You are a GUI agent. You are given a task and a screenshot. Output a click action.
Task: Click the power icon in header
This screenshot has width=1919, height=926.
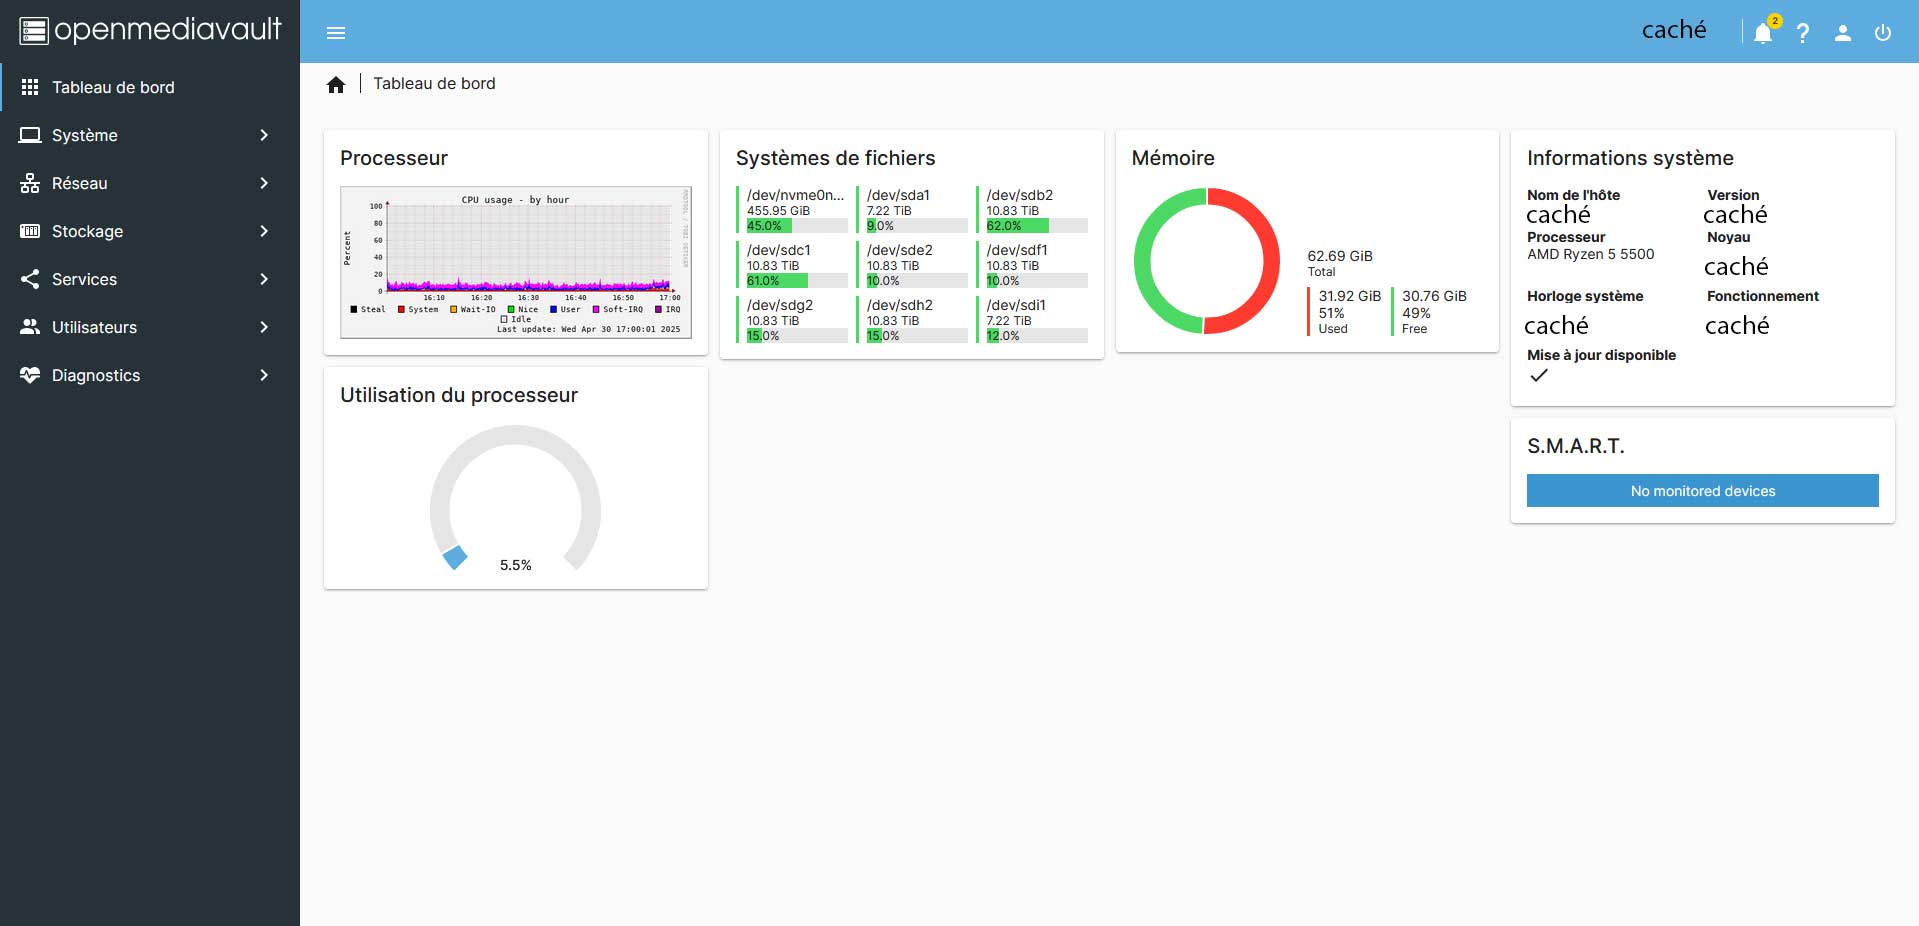(1882, 33)
